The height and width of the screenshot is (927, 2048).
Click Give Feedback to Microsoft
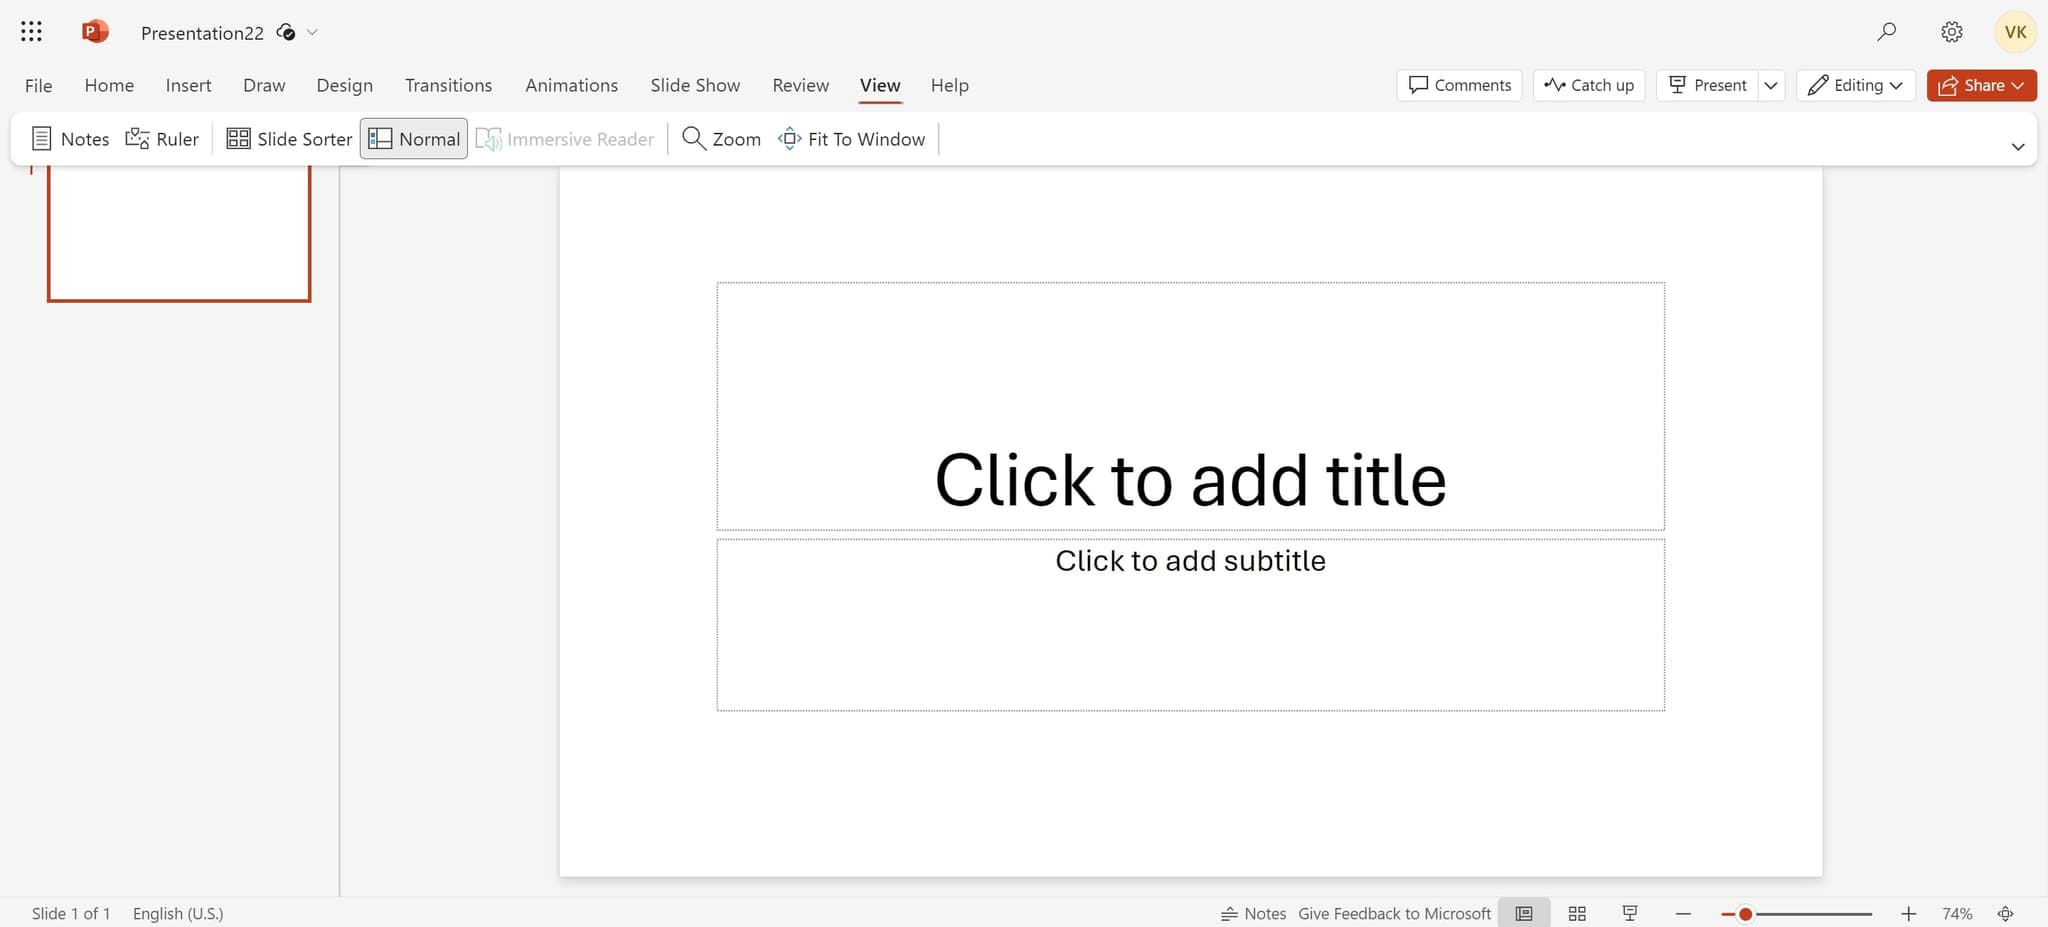1393,913
